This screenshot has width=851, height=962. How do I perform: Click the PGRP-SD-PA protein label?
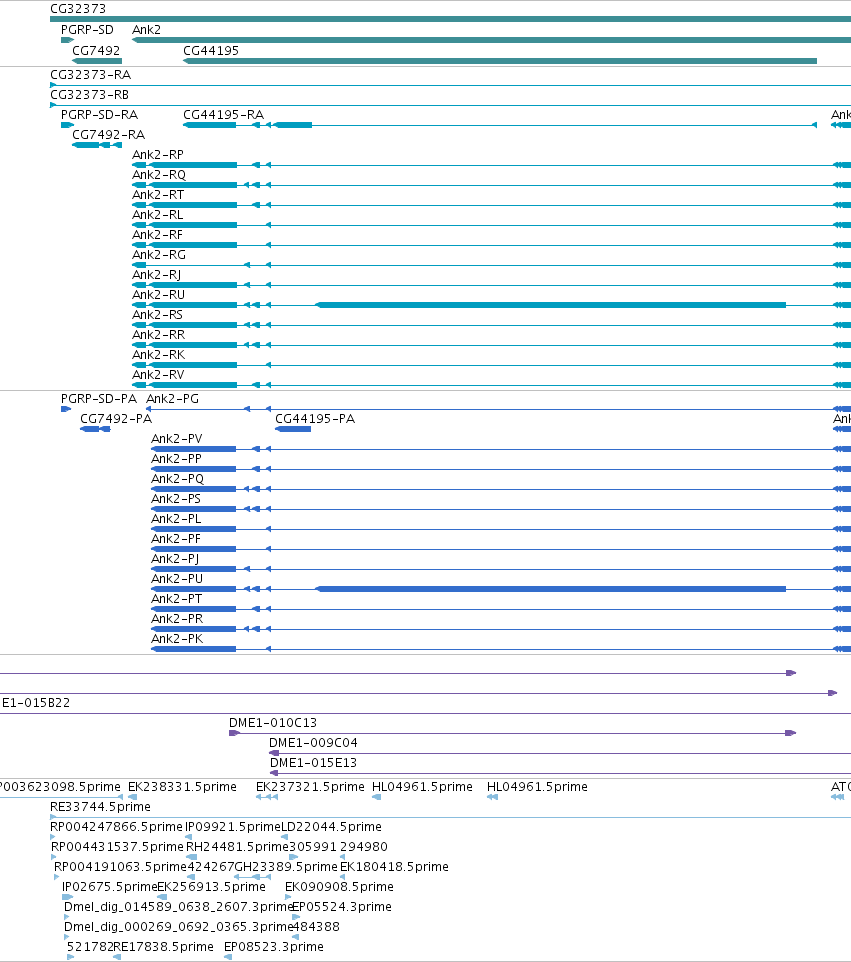98,399
